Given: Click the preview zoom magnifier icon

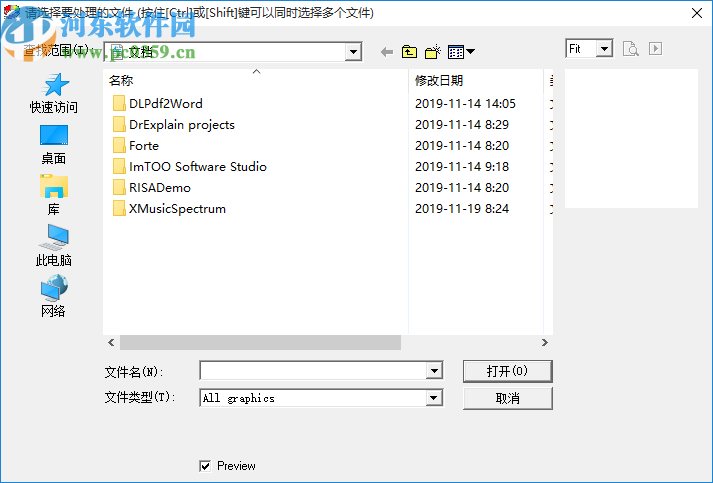Looking at the screenshot, I should [x=631, y=49].
